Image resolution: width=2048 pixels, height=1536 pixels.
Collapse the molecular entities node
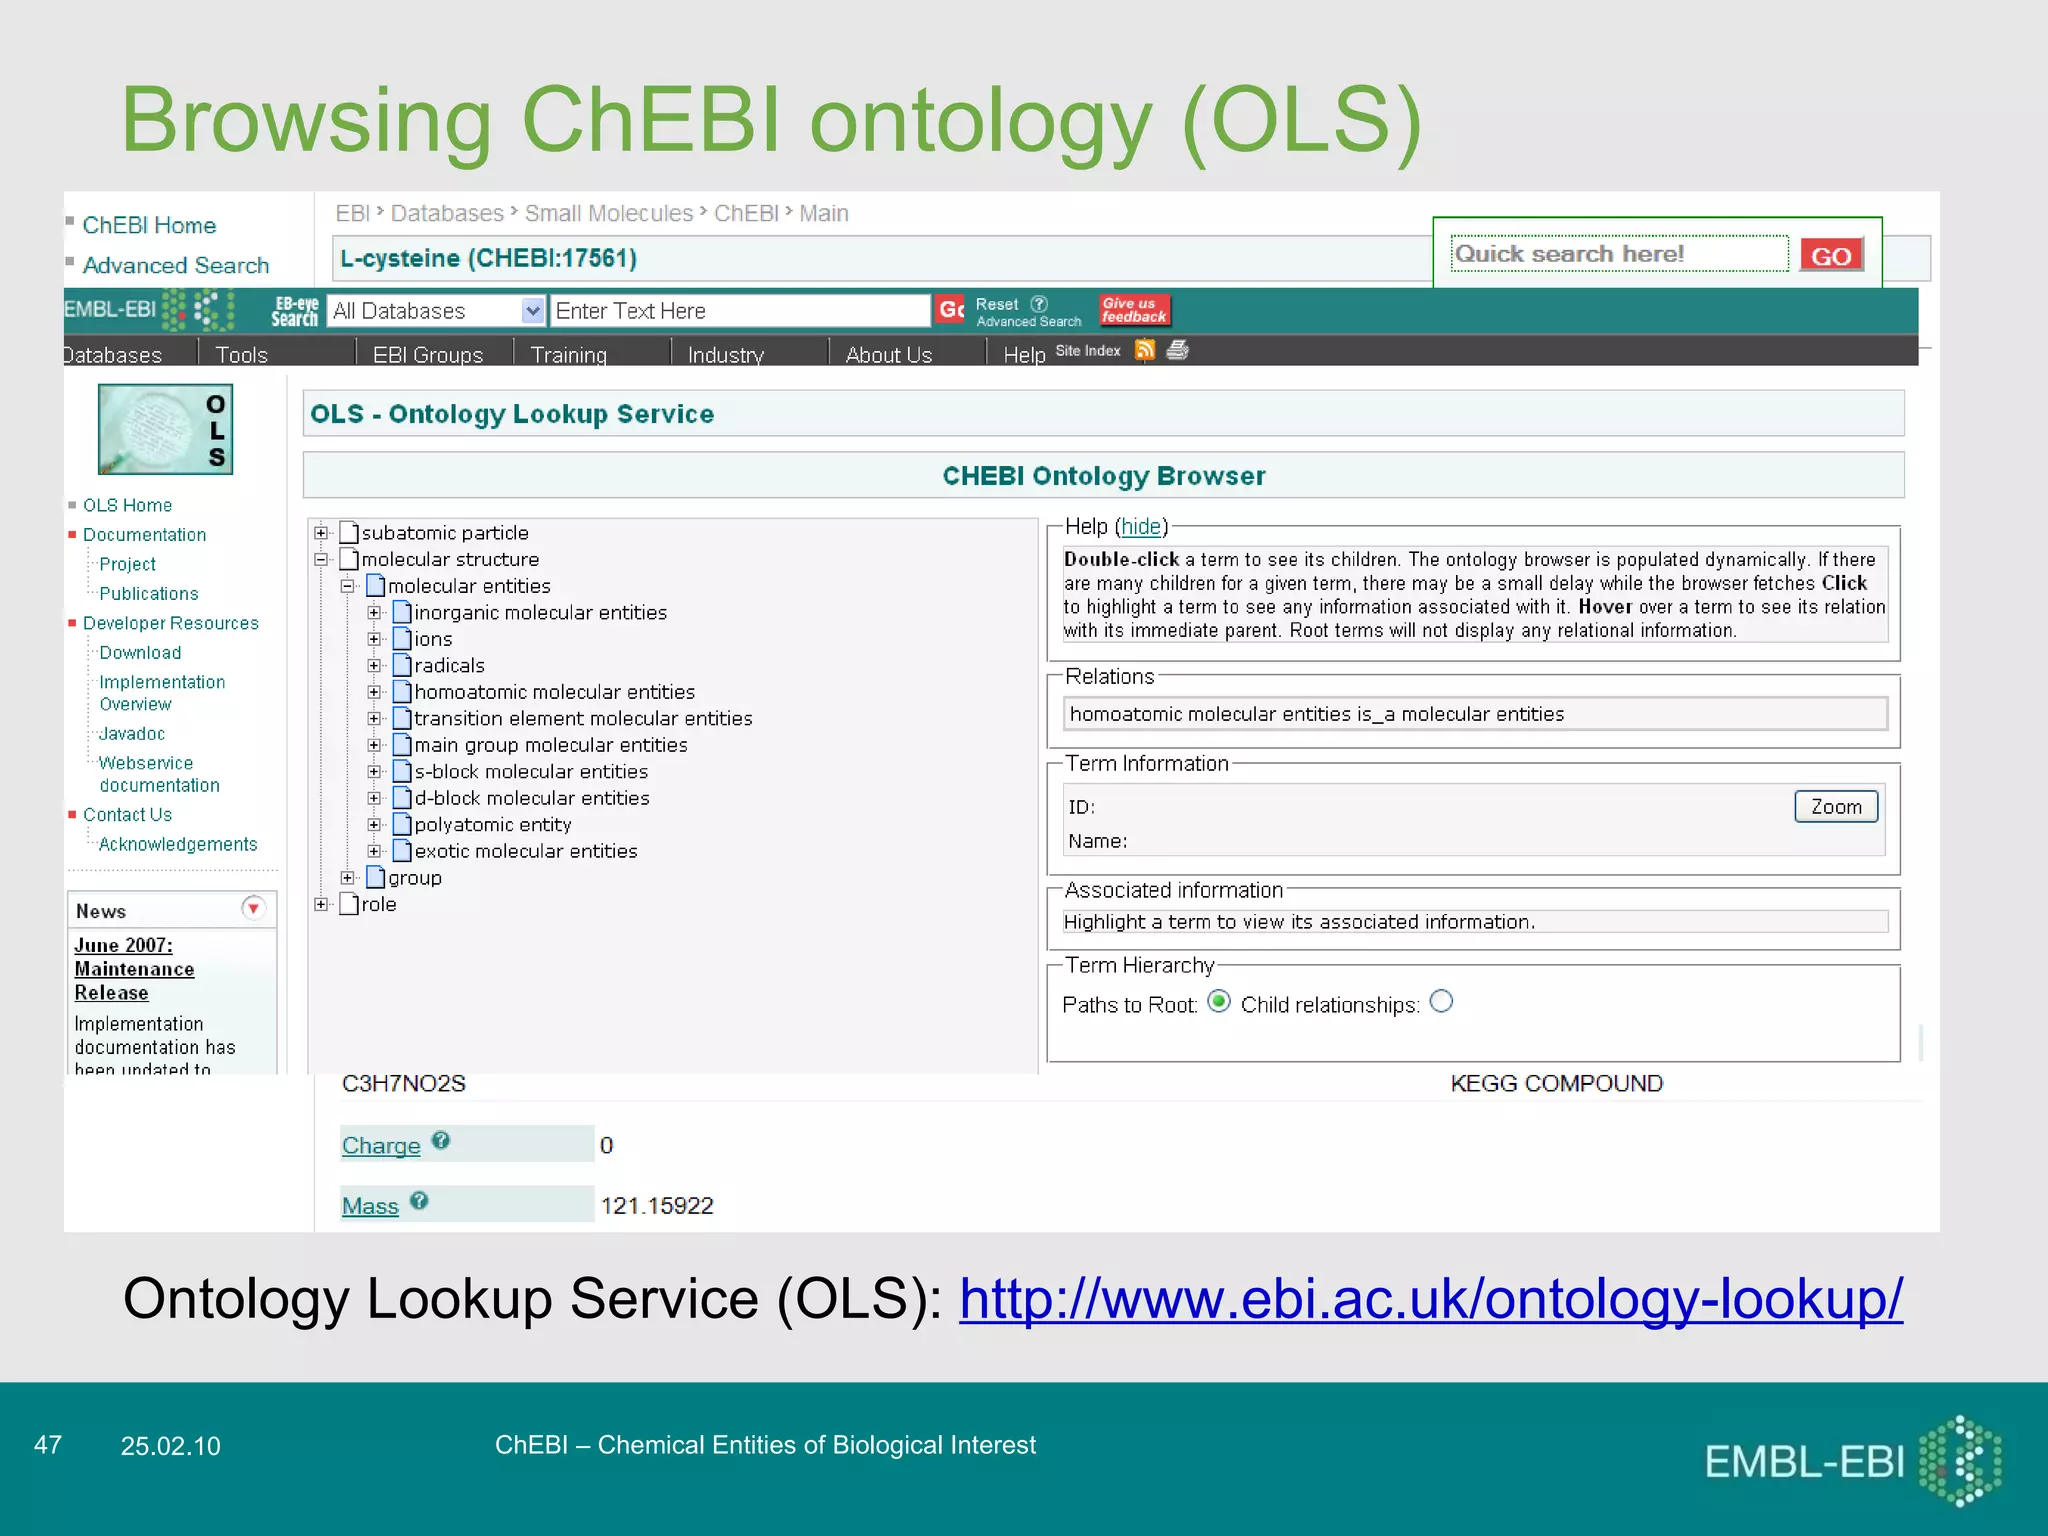pos(347,586)
